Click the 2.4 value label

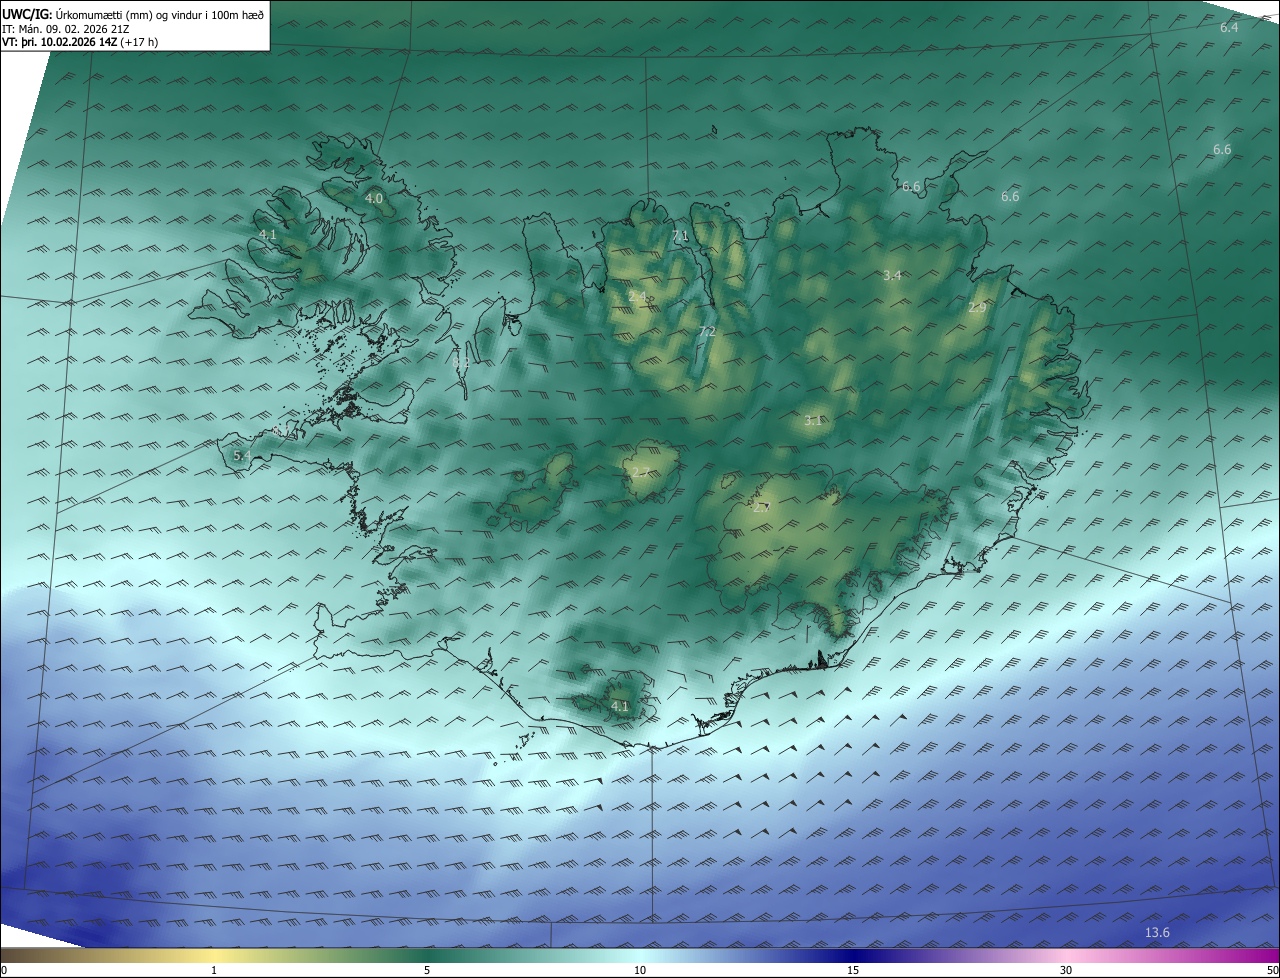coord(637,297)
